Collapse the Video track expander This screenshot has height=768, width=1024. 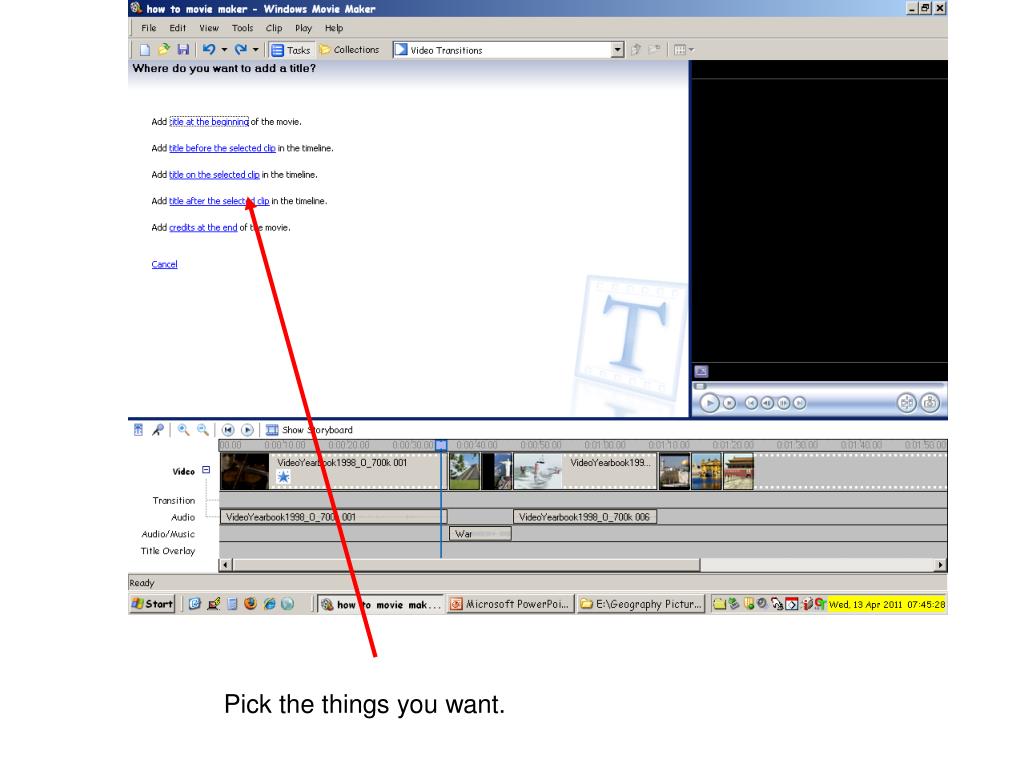pos(206,470)
